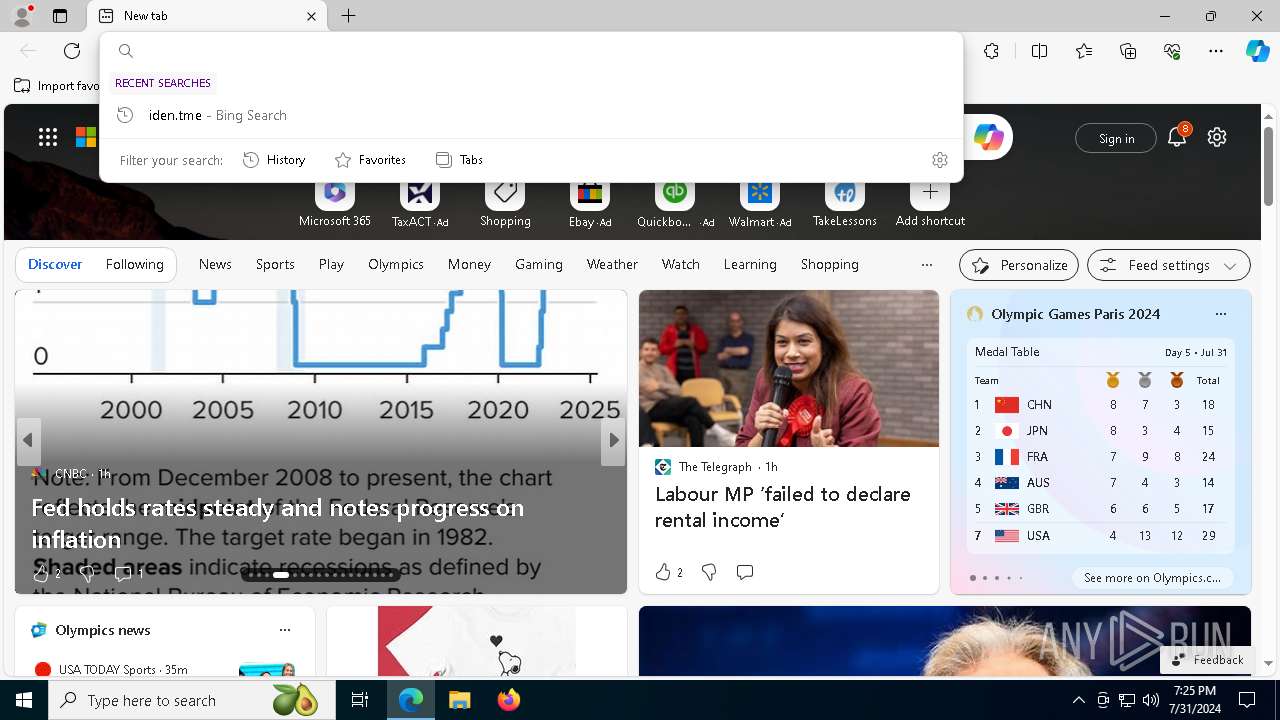
Task: Open the Tab actions menu icon
Action: tap(60, 16)
